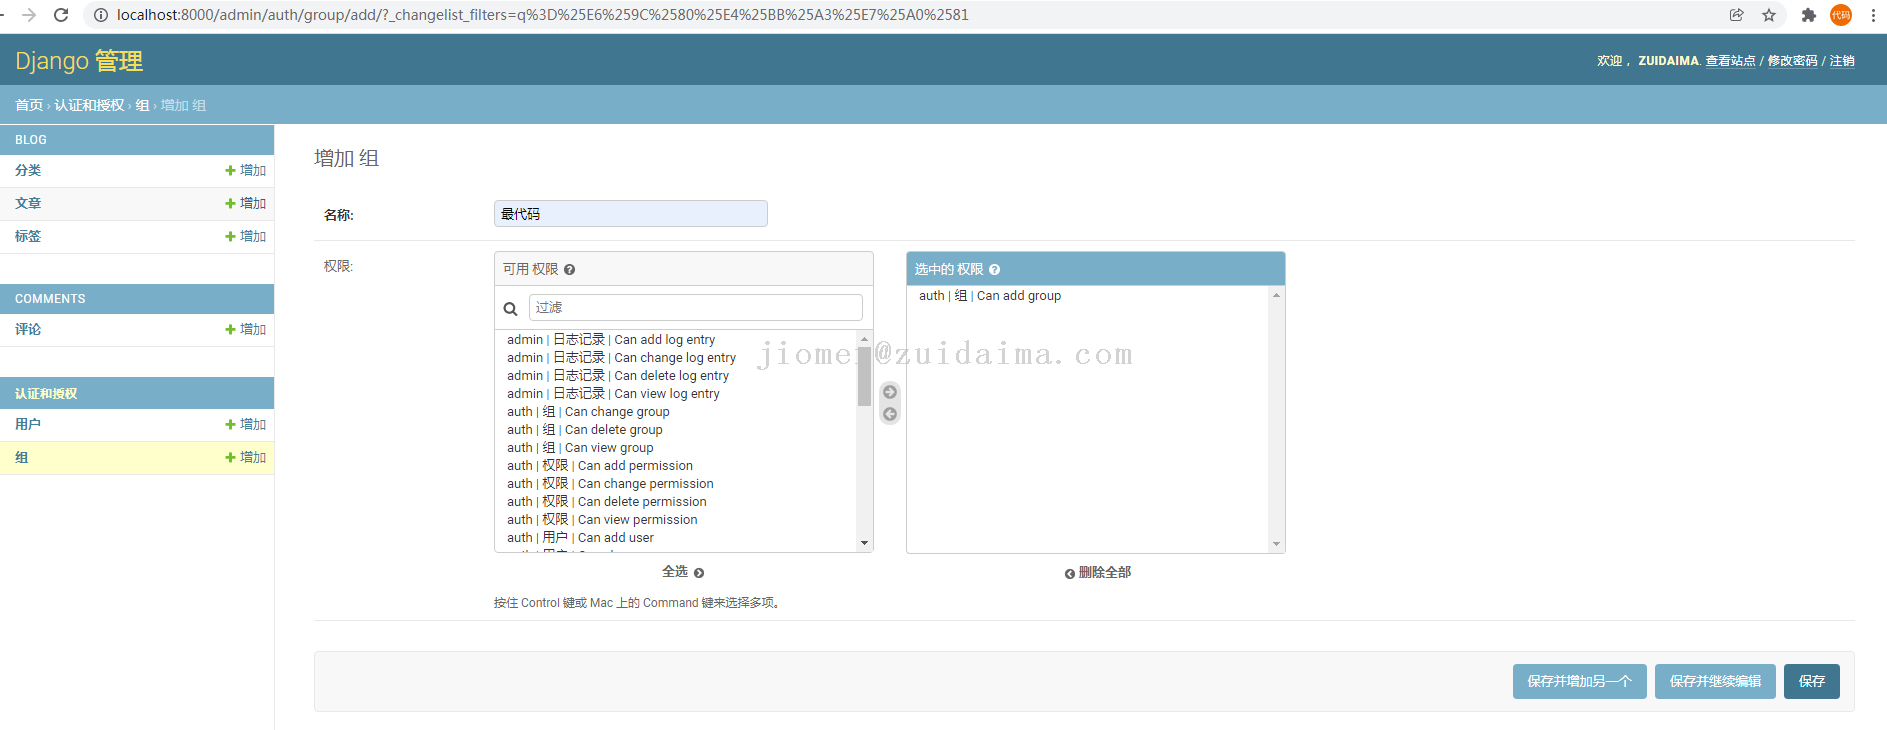
Task: Open COMMENTS app section header
Action: 50,299
